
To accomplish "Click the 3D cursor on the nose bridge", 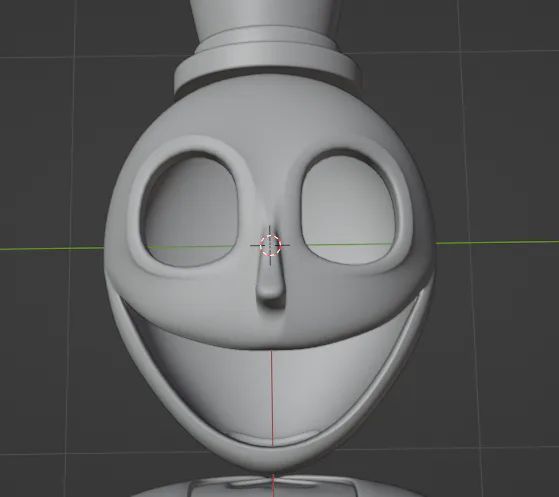I will tap(270, 245).
